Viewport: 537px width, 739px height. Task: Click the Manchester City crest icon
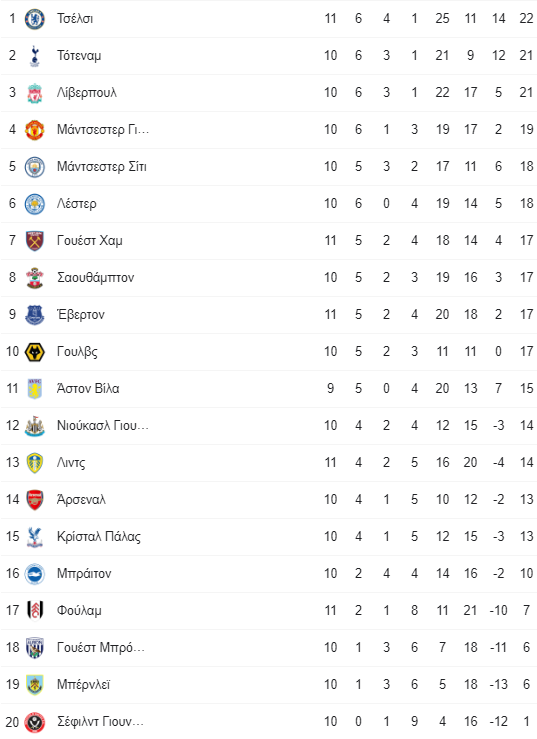(x=34, y=167)
